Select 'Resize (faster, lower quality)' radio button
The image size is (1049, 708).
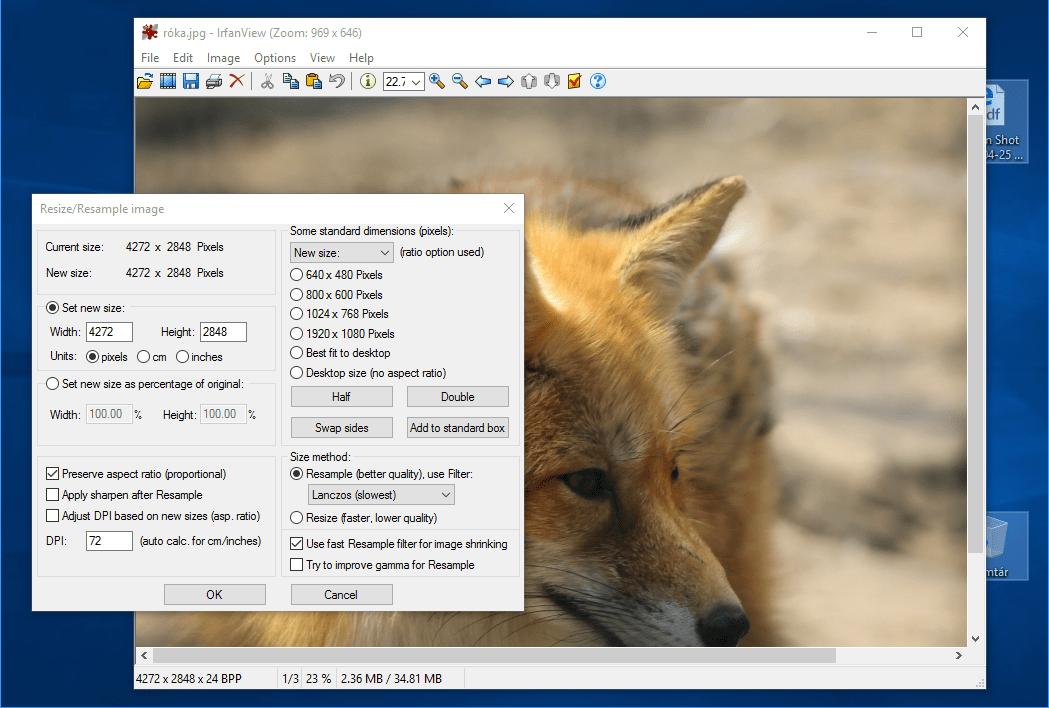pyautogui.click(x=296, y=518)
